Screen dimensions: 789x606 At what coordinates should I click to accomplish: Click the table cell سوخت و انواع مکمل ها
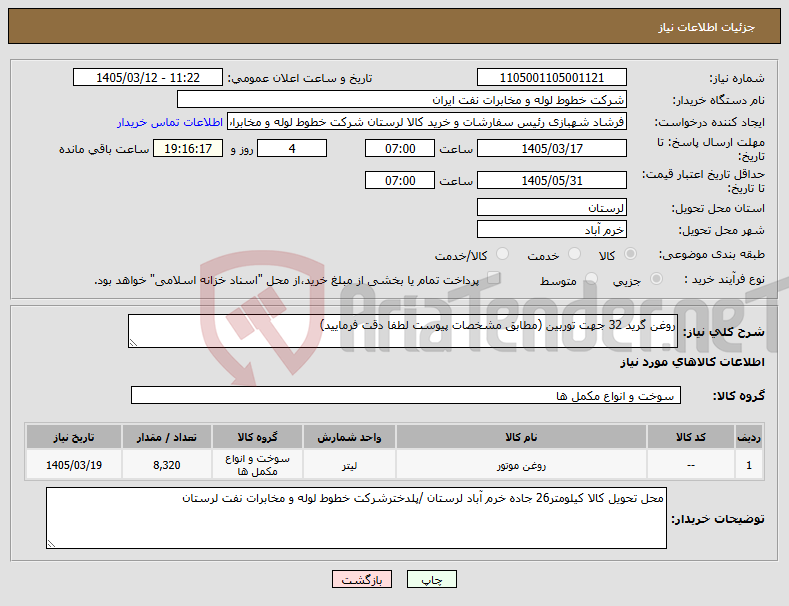click(257, 465)
